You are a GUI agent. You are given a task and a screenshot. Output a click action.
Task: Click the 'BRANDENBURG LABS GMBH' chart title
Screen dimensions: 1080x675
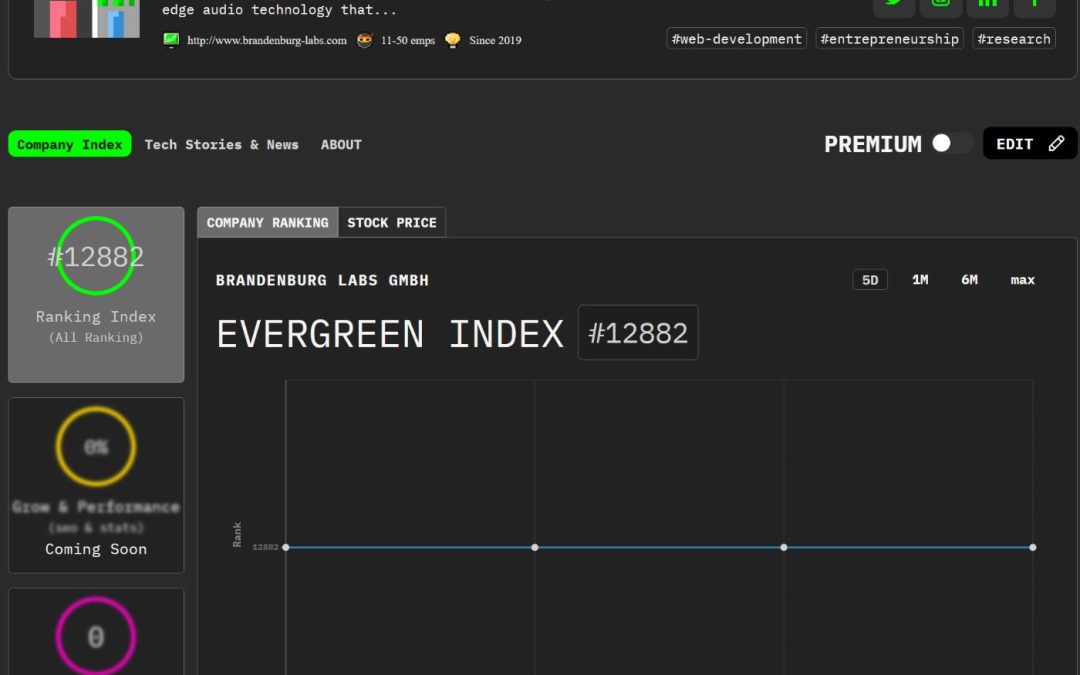point(322,280)
